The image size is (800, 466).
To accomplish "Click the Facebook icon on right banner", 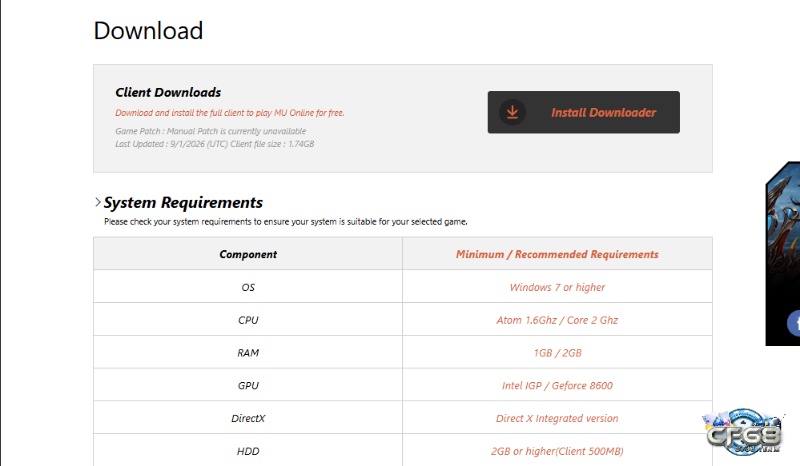I will click(x=794, y=324).
